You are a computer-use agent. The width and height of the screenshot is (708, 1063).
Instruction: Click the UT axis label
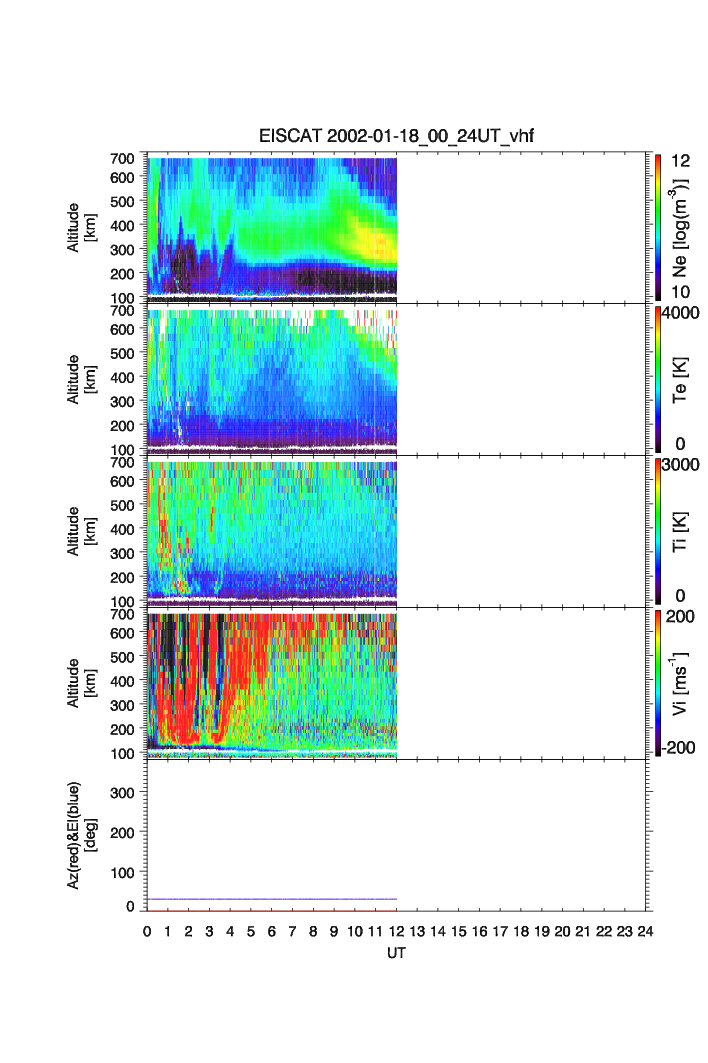[397, 953]
